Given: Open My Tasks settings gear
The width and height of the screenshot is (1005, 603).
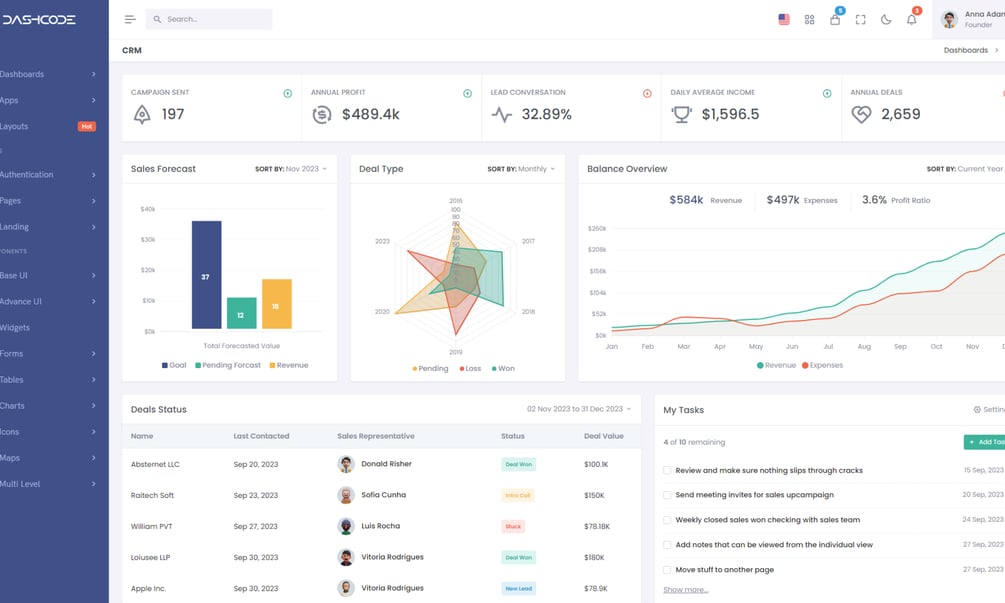Looking at the screenshot, I should (977, 409).
